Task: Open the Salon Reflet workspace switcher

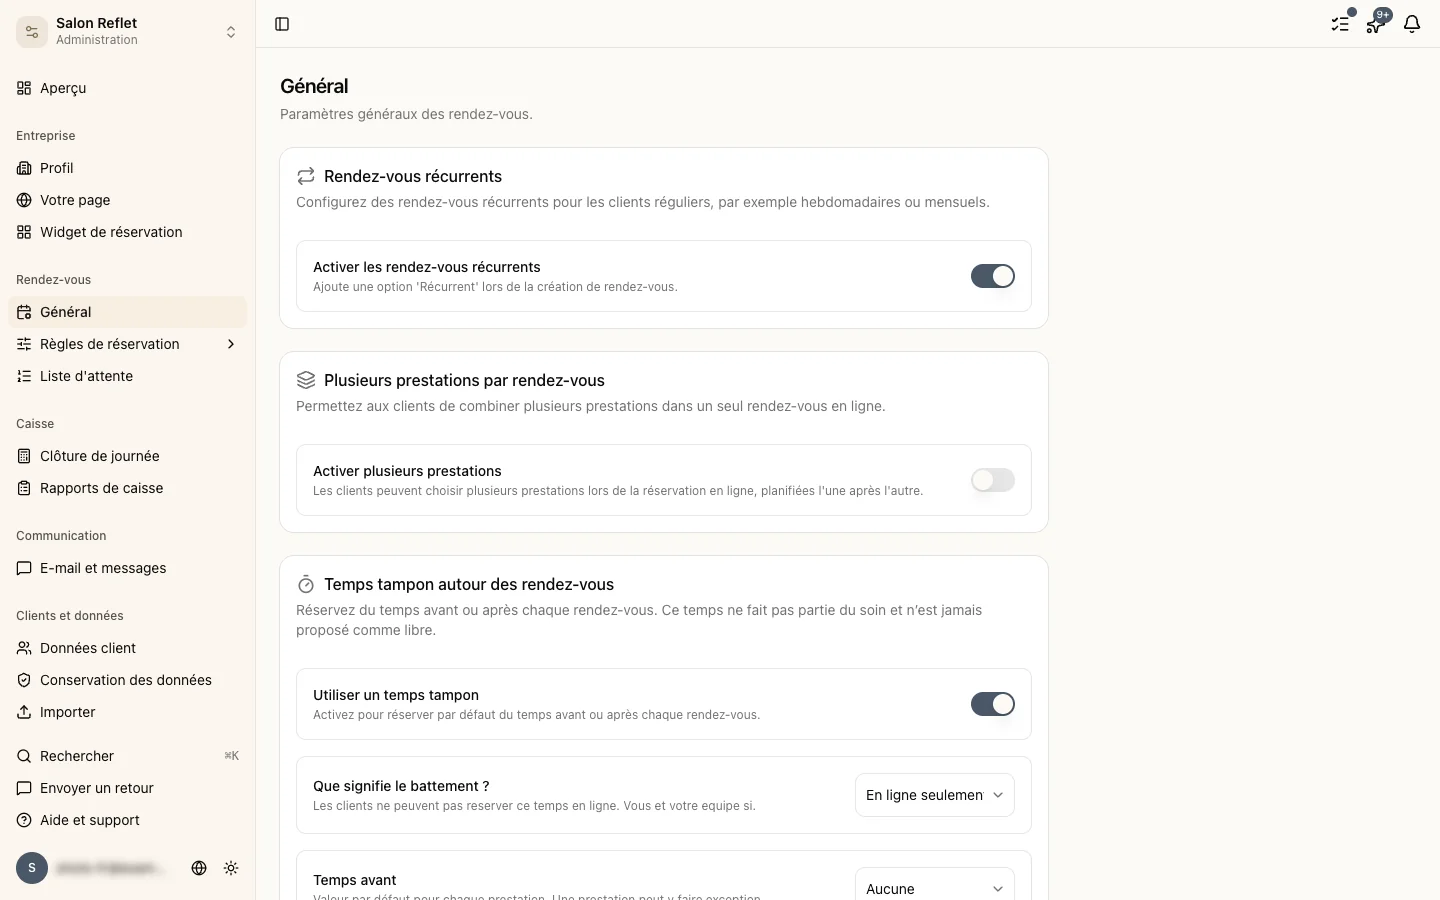Action: point(128,31)
